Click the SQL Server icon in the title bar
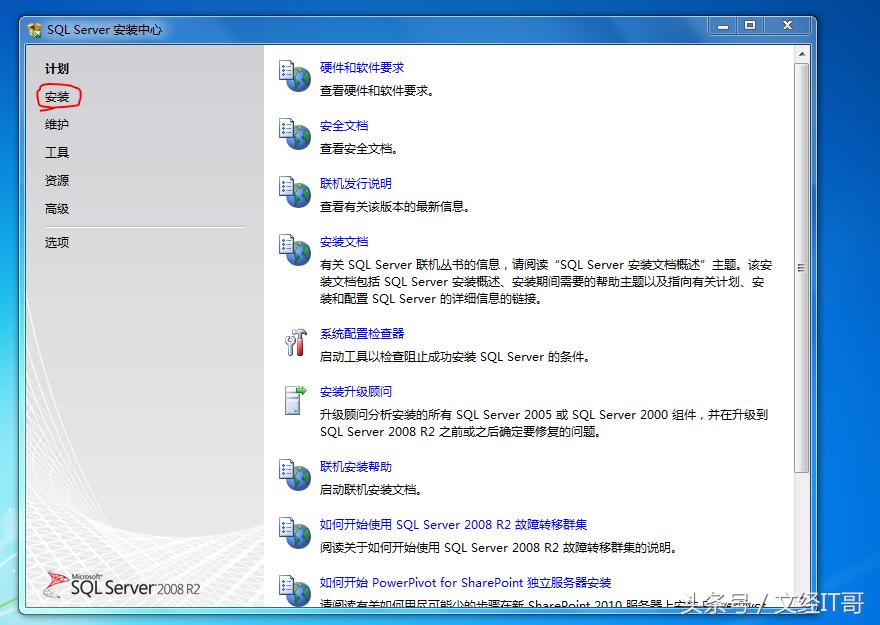880x625 pixels. (x=34, y=30)
